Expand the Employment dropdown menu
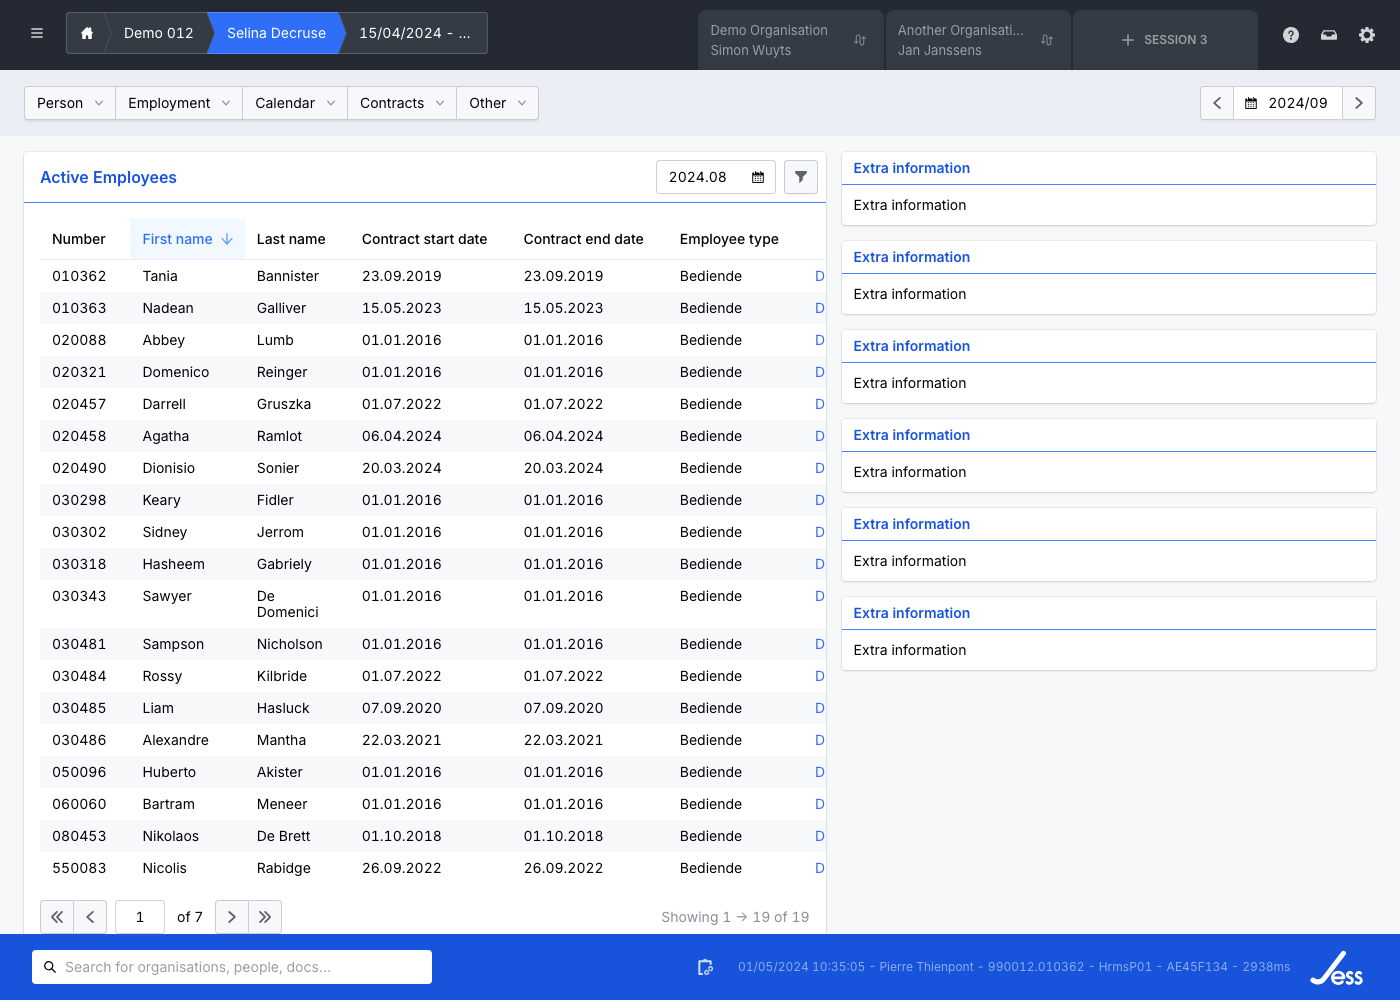Viewport: 1400px width, 1000px height. (x=179, y=103)
